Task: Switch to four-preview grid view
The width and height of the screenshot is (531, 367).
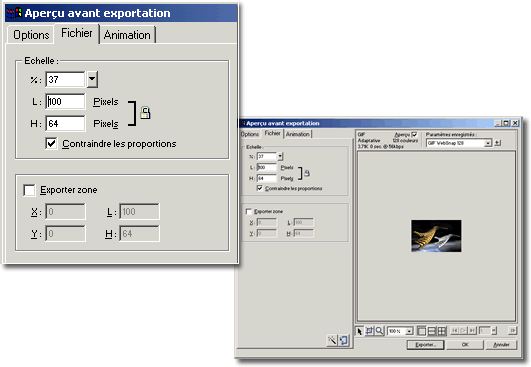Action: click(442, 331)
